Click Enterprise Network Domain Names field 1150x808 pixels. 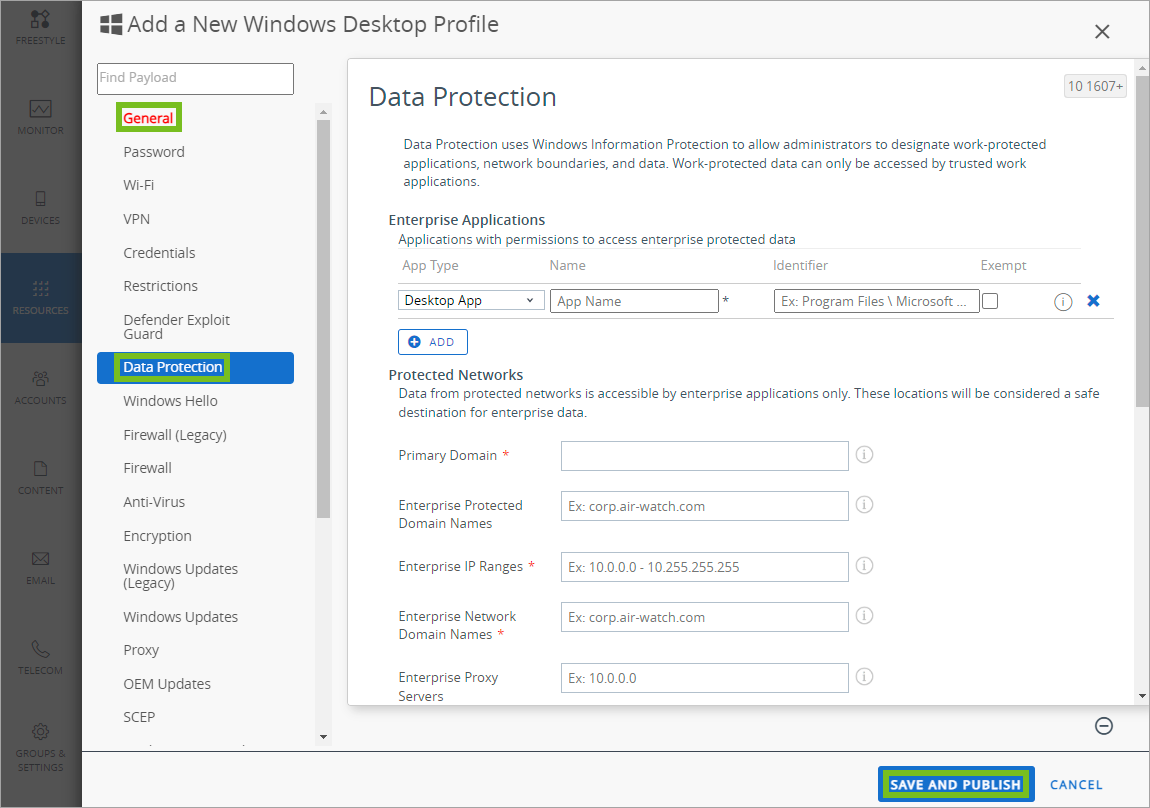[x=705, y=617]
